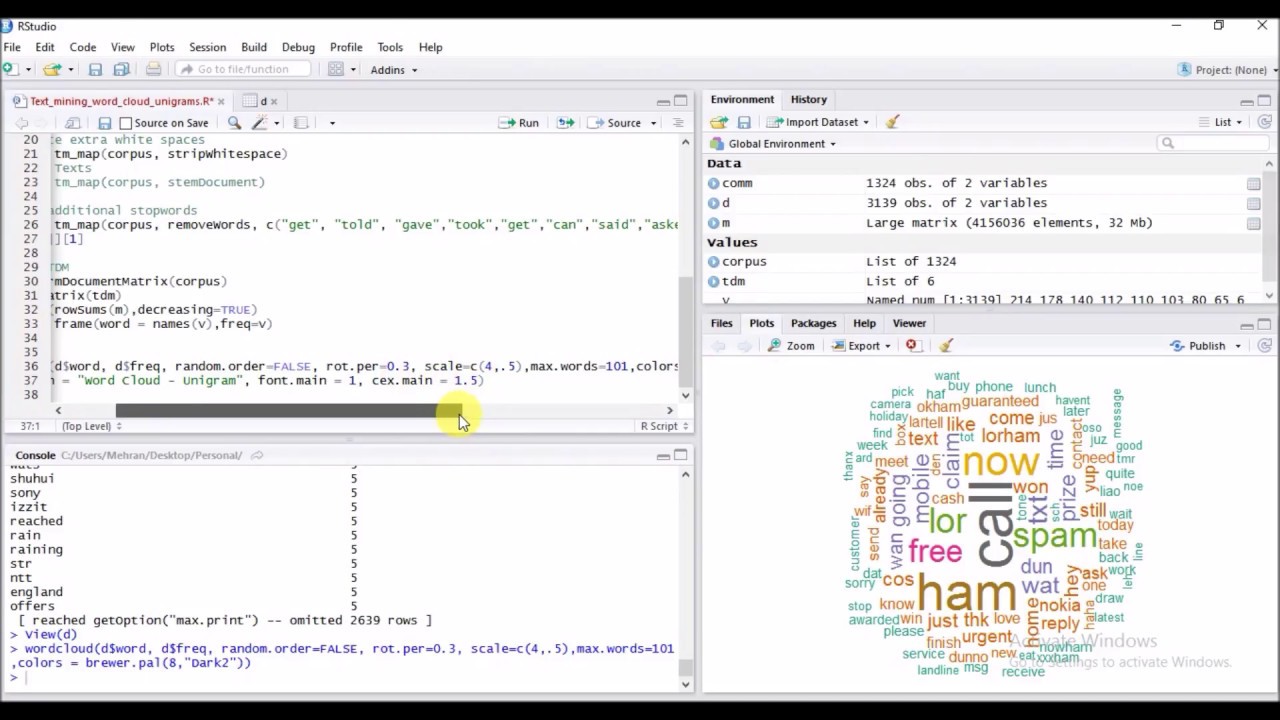The width and height of the screenshot is (1280, 720).
Task: Click the Save All documents icon
Action: [121, 69]
